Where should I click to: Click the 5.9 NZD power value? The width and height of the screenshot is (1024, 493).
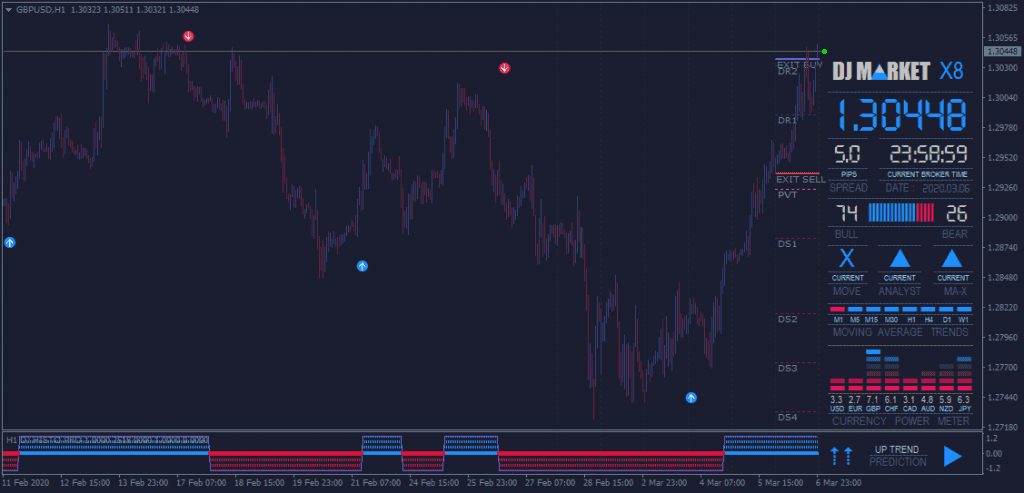[x=946, y=400]
